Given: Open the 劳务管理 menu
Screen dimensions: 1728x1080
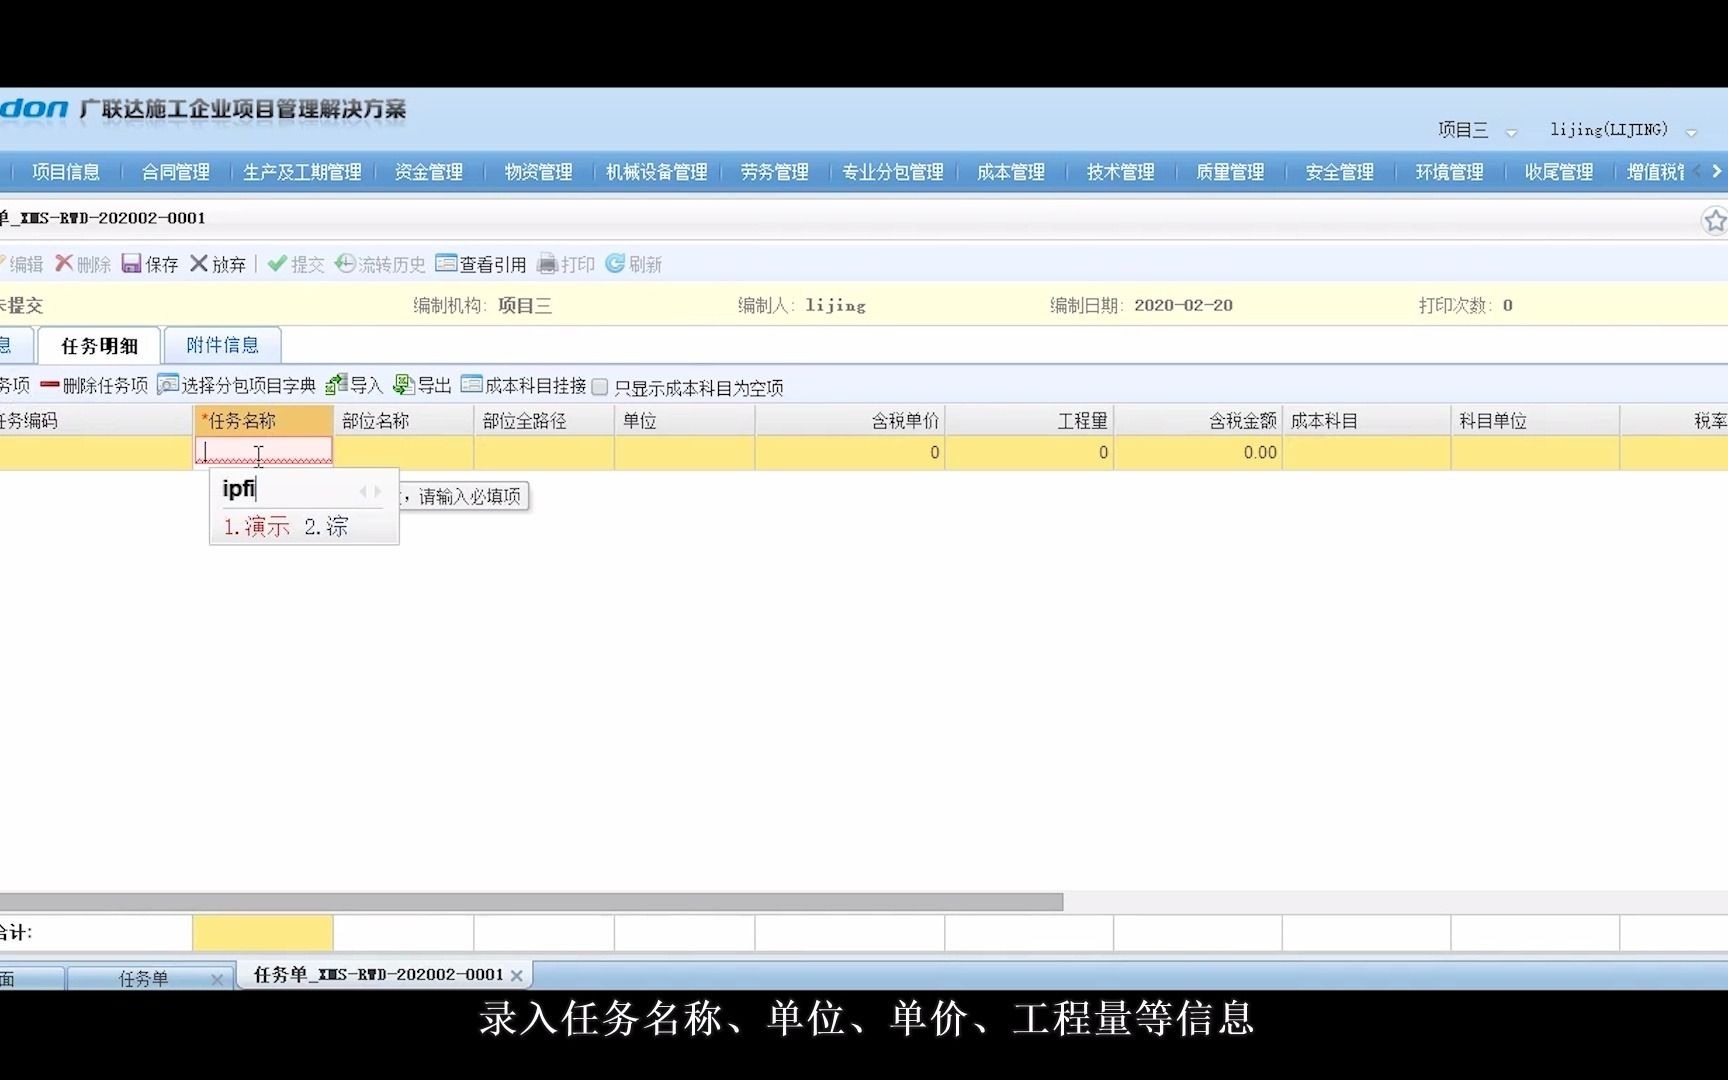Looking at the screenshot, I should click(x=775, y=172).
